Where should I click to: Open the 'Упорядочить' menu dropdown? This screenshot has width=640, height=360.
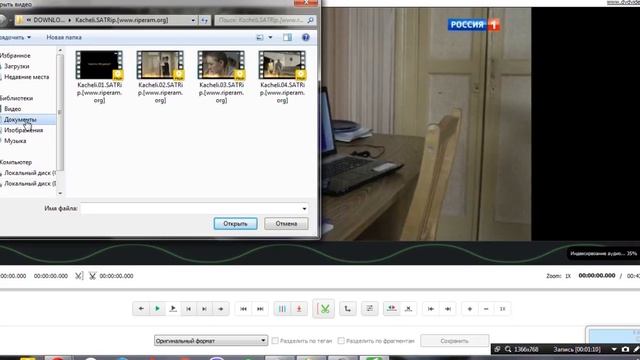coord(15,37)
